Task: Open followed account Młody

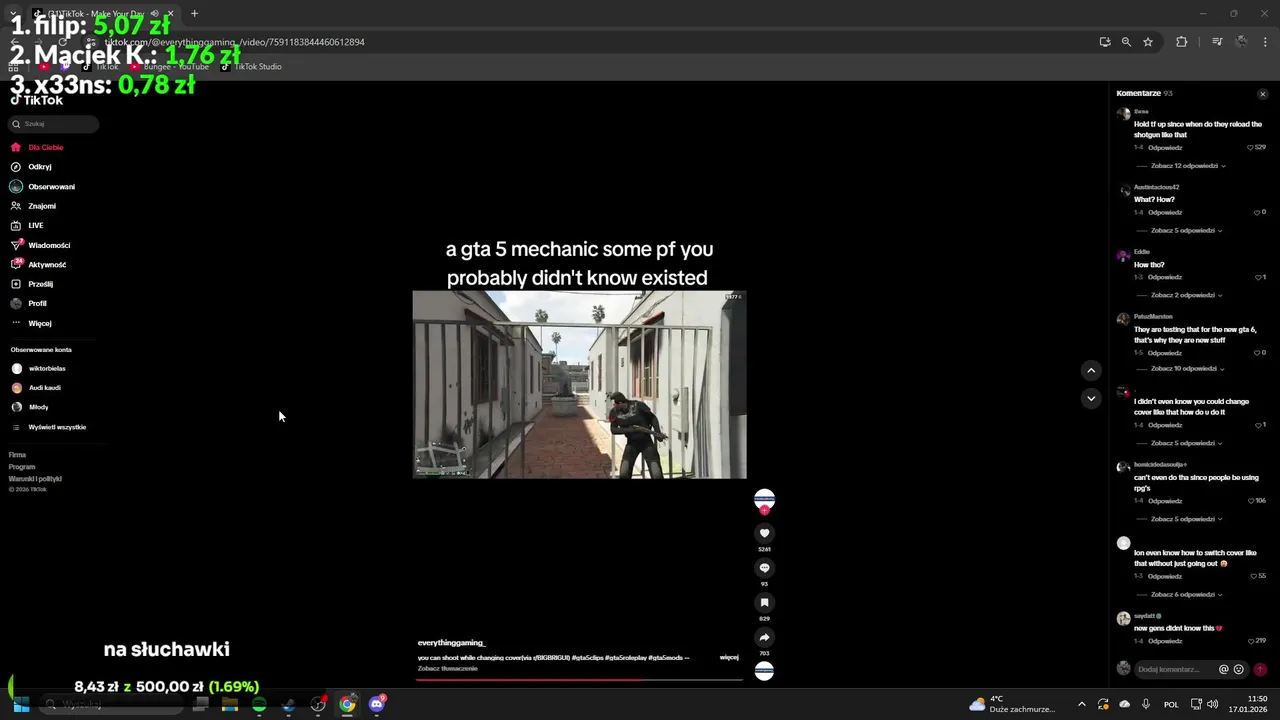Action: click(38, 407)
